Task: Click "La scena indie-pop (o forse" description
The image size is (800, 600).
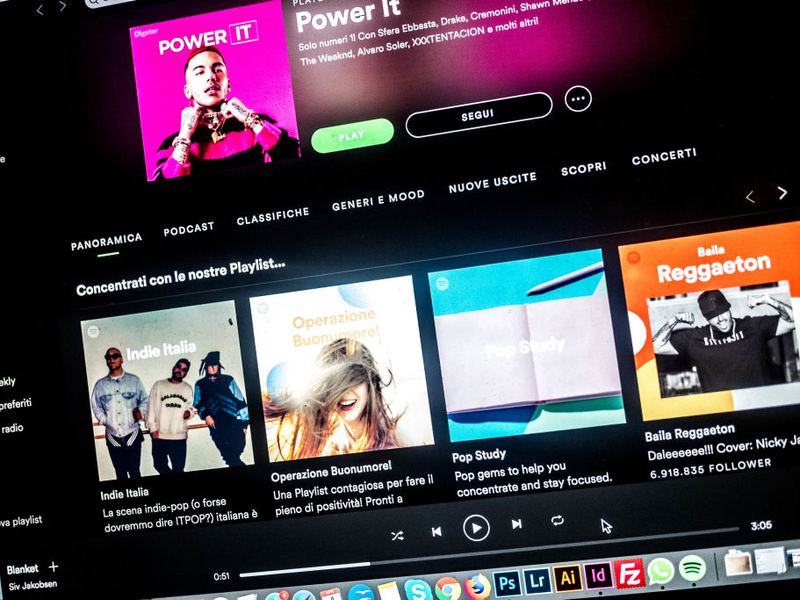Action: tap(164, 508)
